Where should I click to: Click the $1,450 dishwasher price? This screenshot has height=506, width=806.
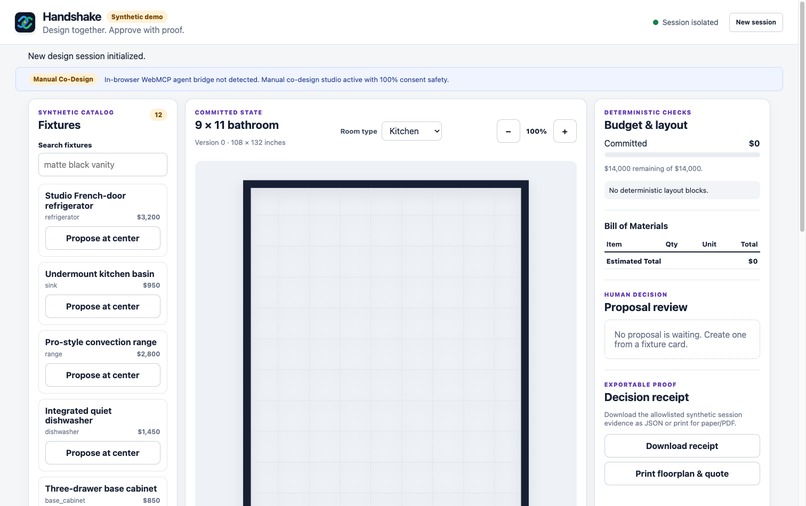pos(149,432)
